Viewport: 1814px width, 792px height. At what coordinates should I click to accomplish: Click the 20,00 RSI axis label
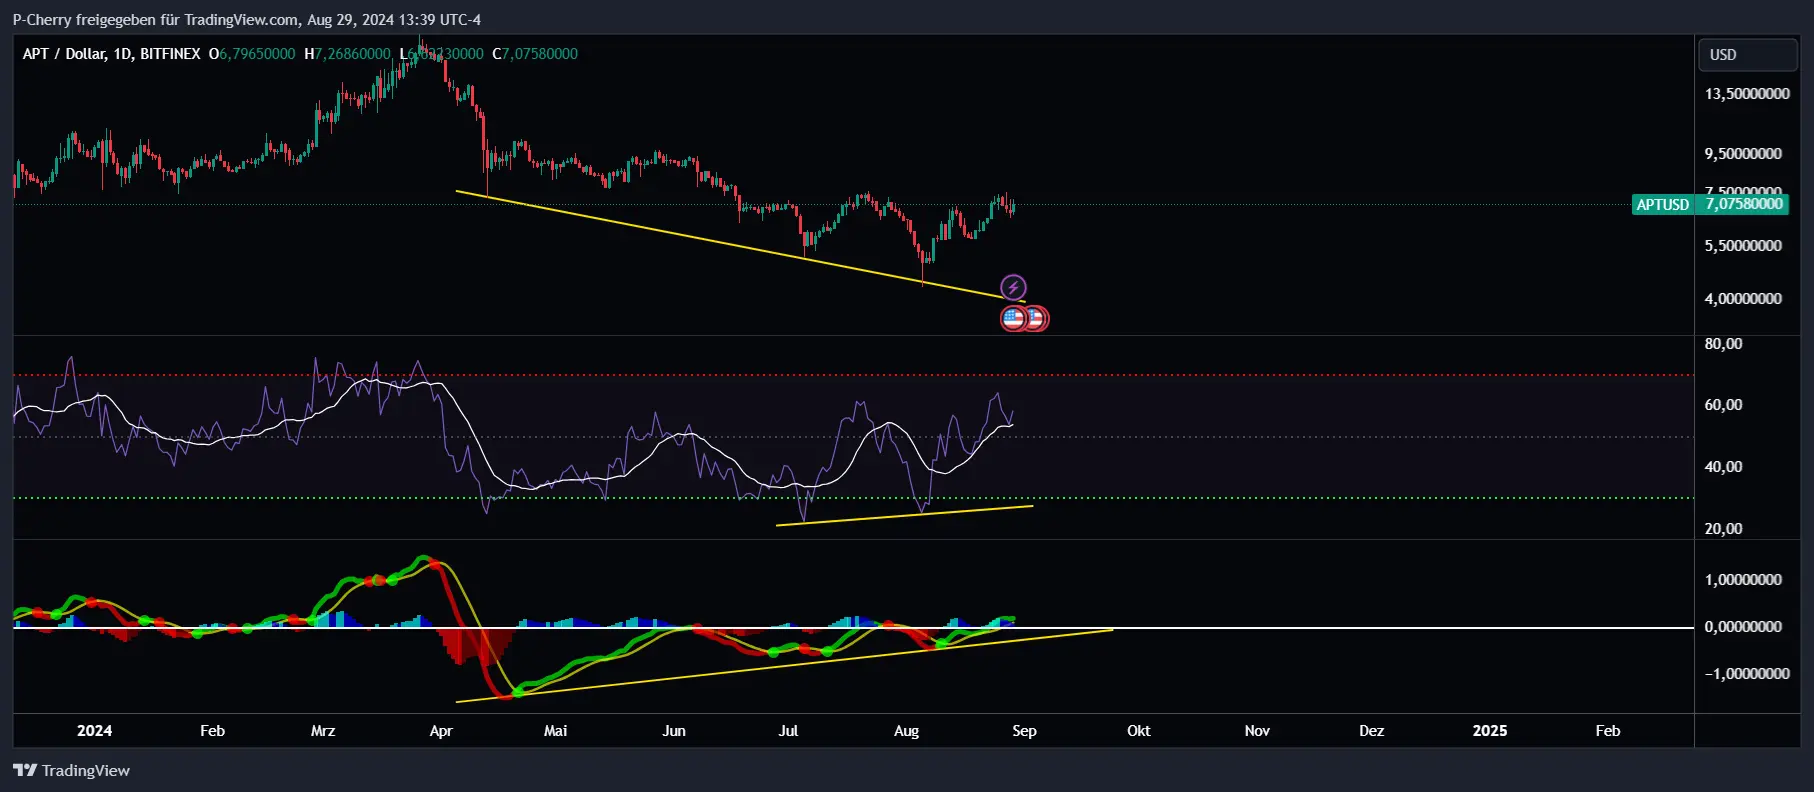click(x=1723, y=529)
